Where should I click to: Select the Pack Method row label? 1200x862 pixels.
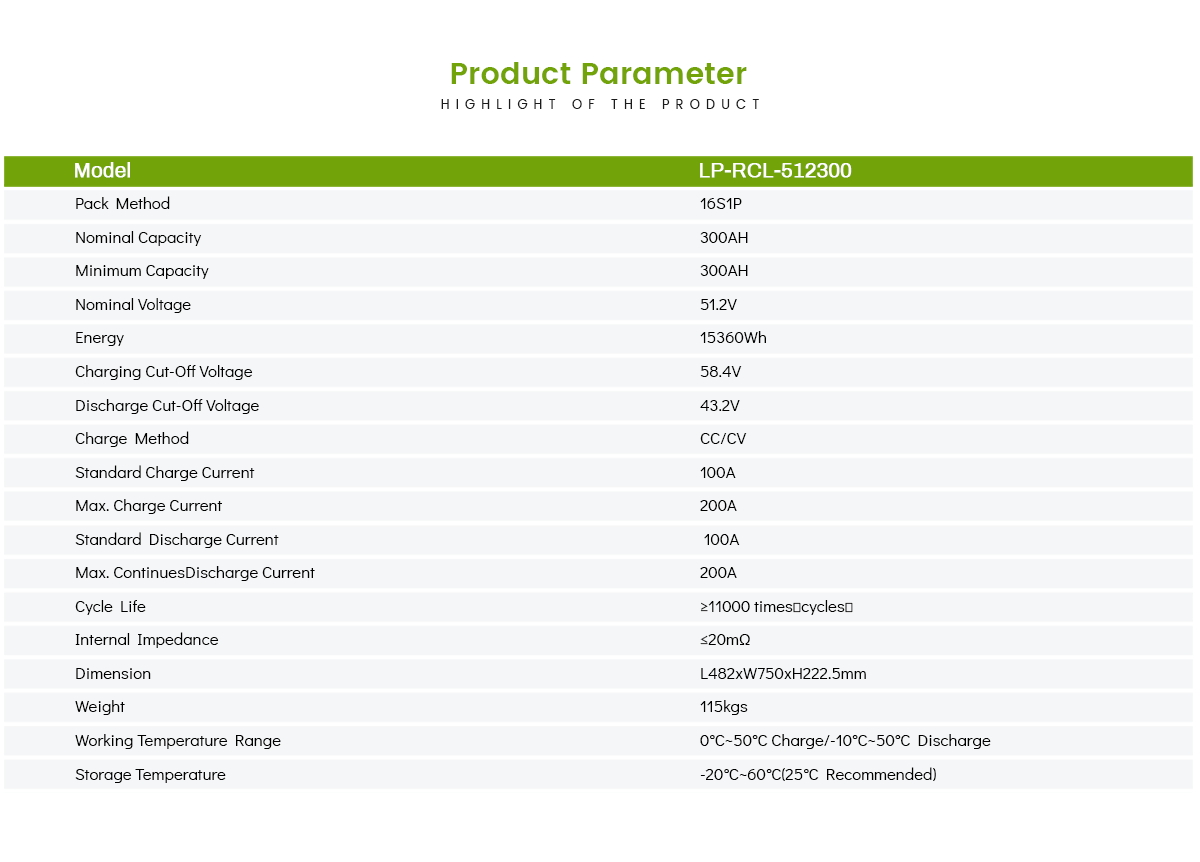[122, 204]
